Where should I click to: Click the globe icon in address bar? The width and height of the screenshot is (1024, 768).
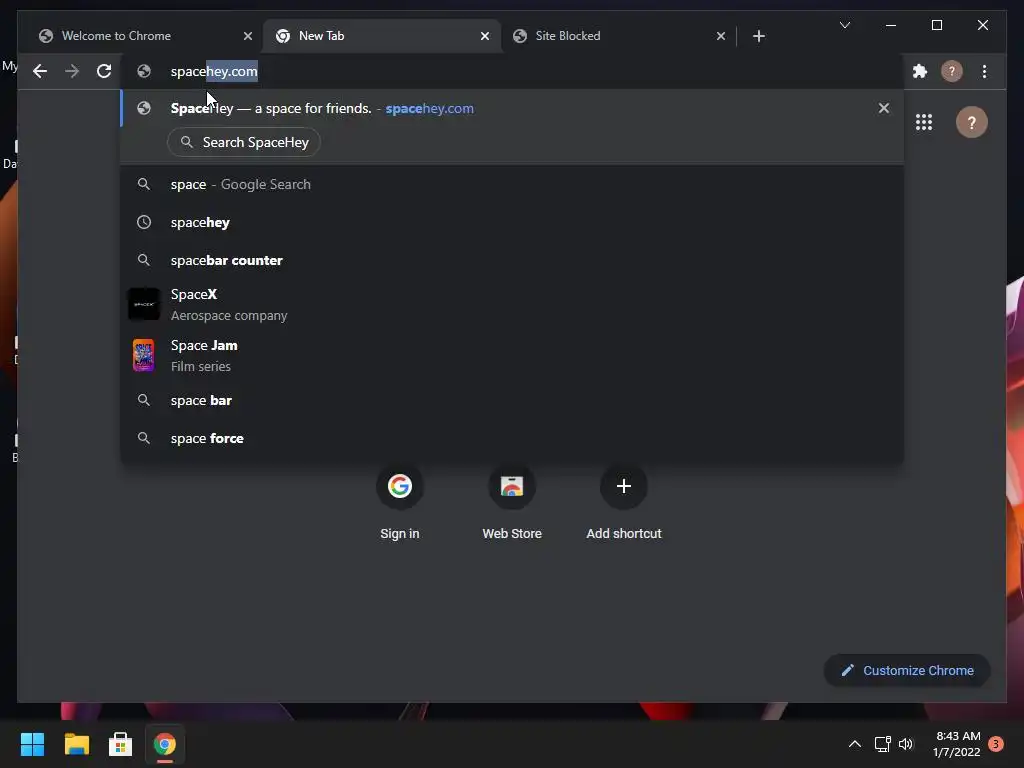click(x=144, y=71)
